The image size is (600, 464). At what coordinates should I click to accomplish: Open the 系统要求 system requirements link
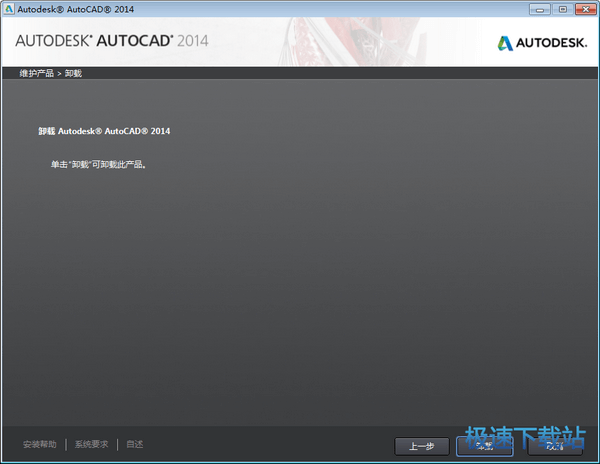[91, 444]
